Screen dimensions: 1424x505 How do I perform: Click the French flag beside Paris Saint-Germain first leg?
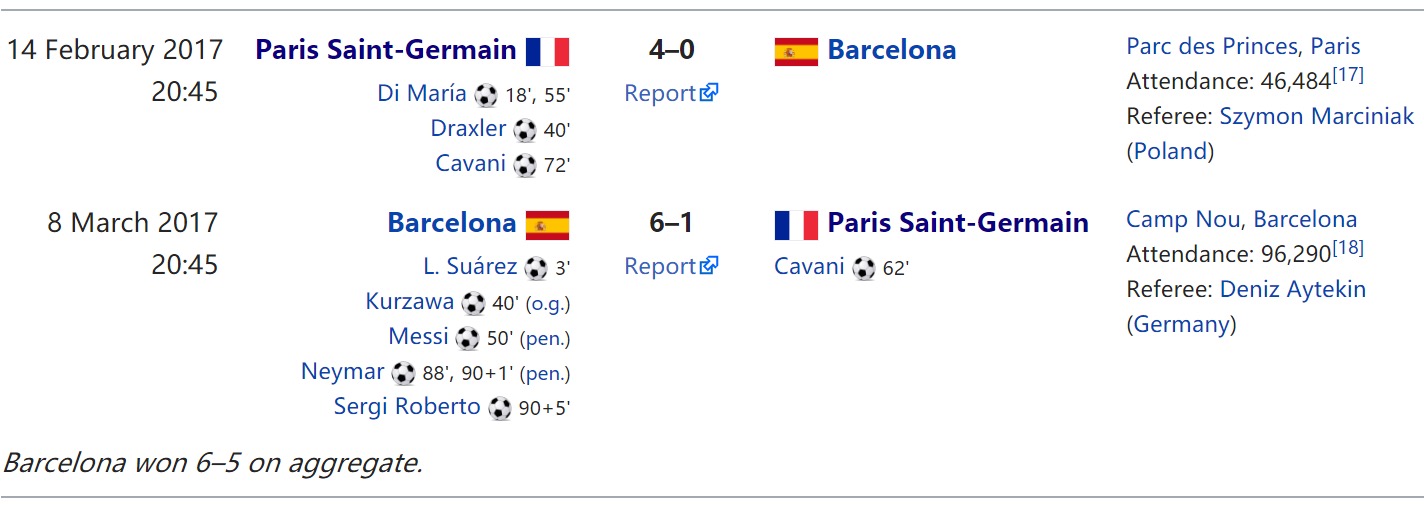(547, 51)
